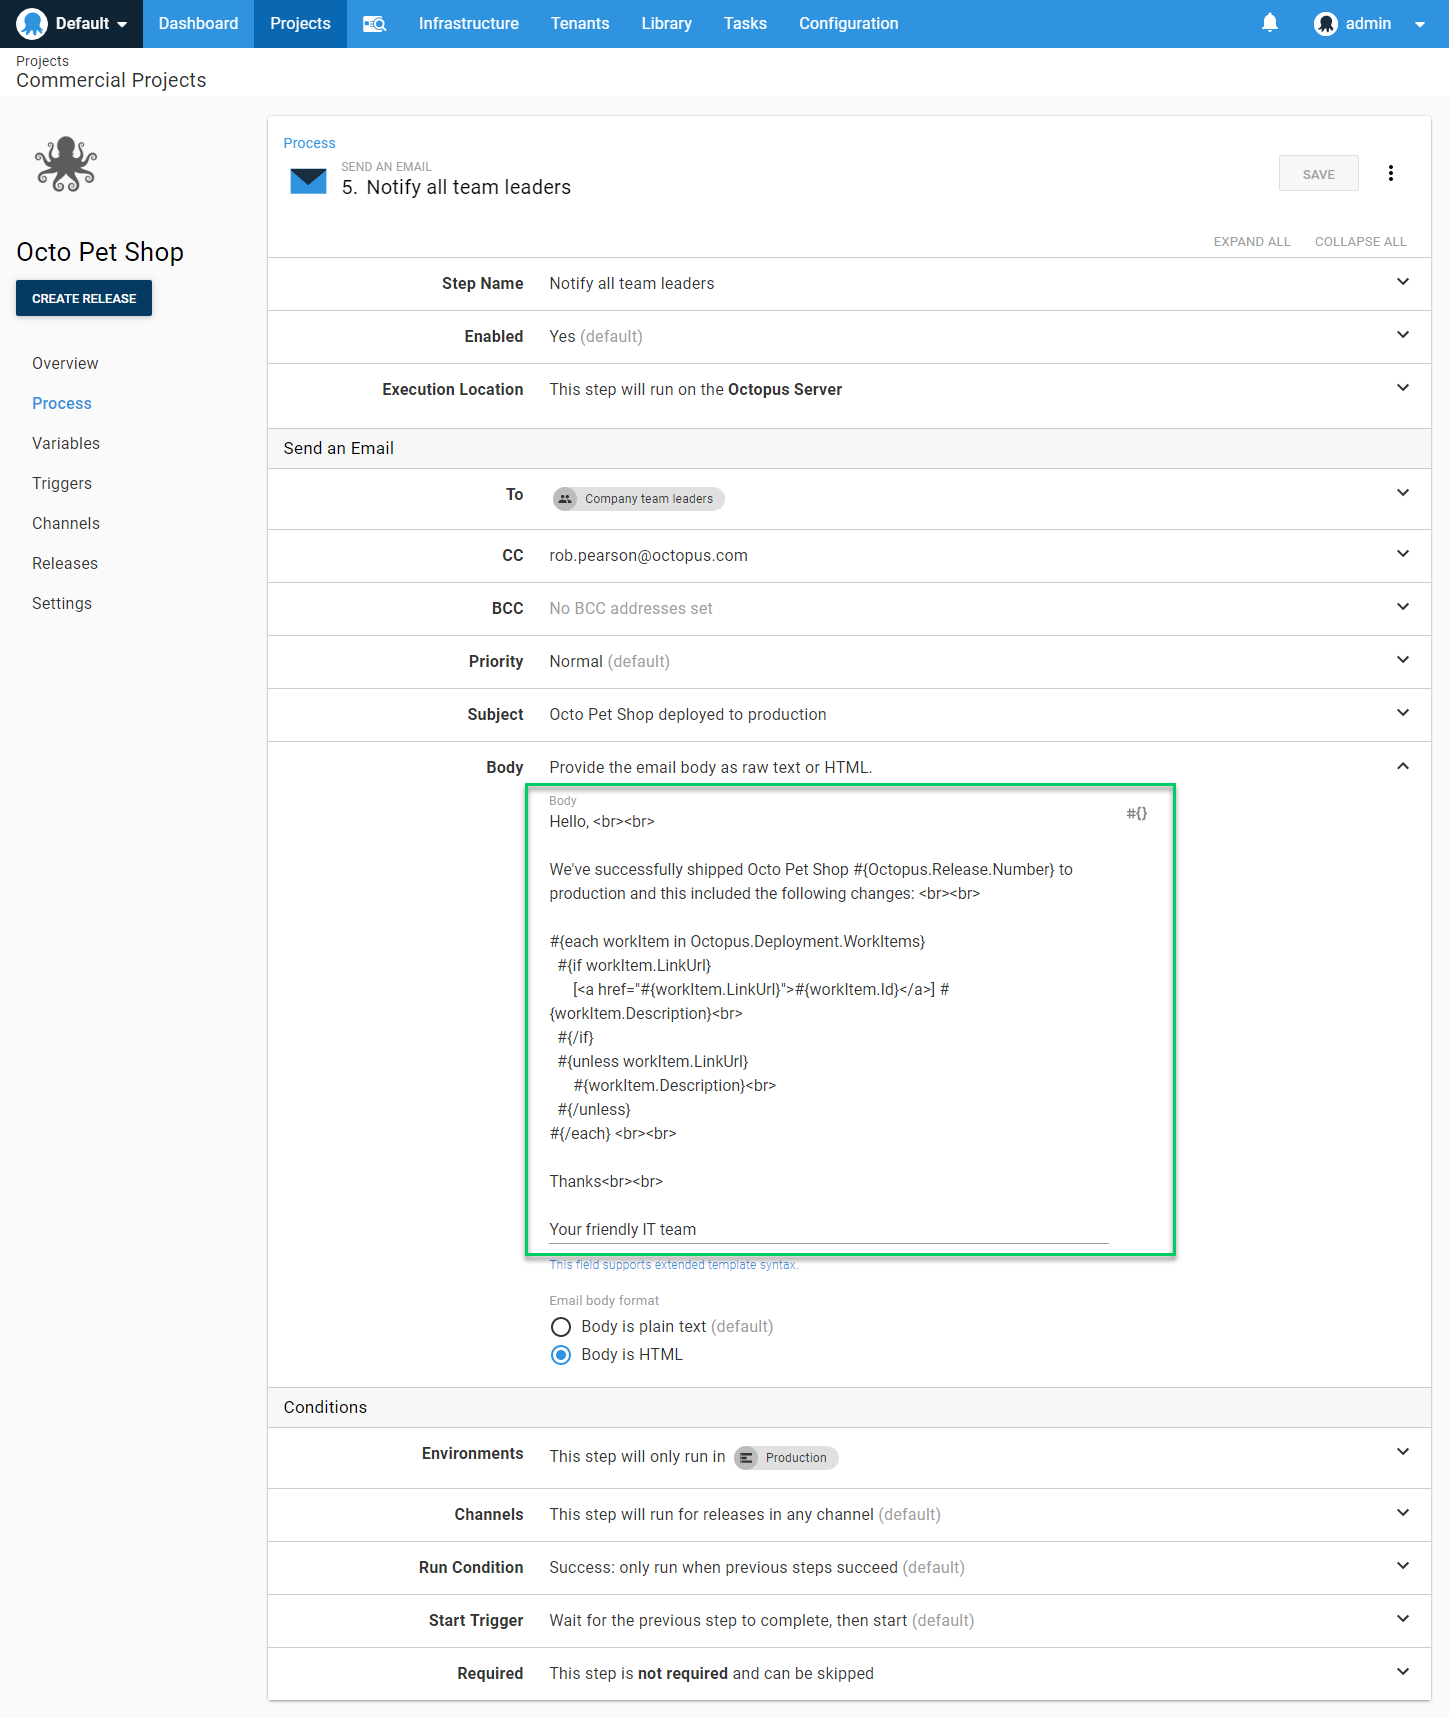The width and height of the screenshot is (1449, 1718).
Task: Open the Default space switcher dropdown
Action: point(71,24)
